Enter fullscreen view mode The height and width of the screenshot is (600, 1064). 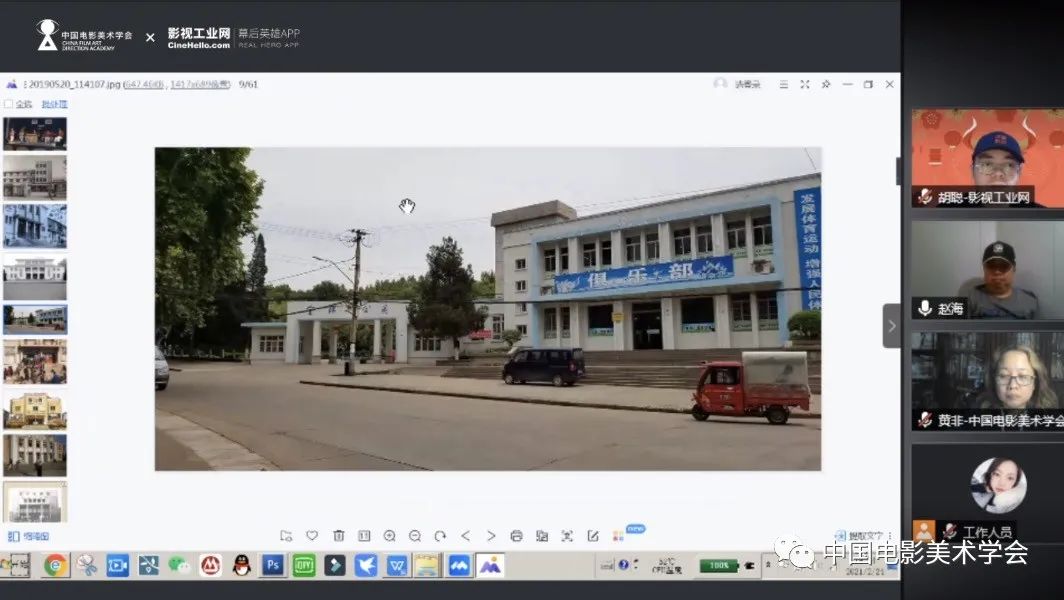(x=805, y=85)
